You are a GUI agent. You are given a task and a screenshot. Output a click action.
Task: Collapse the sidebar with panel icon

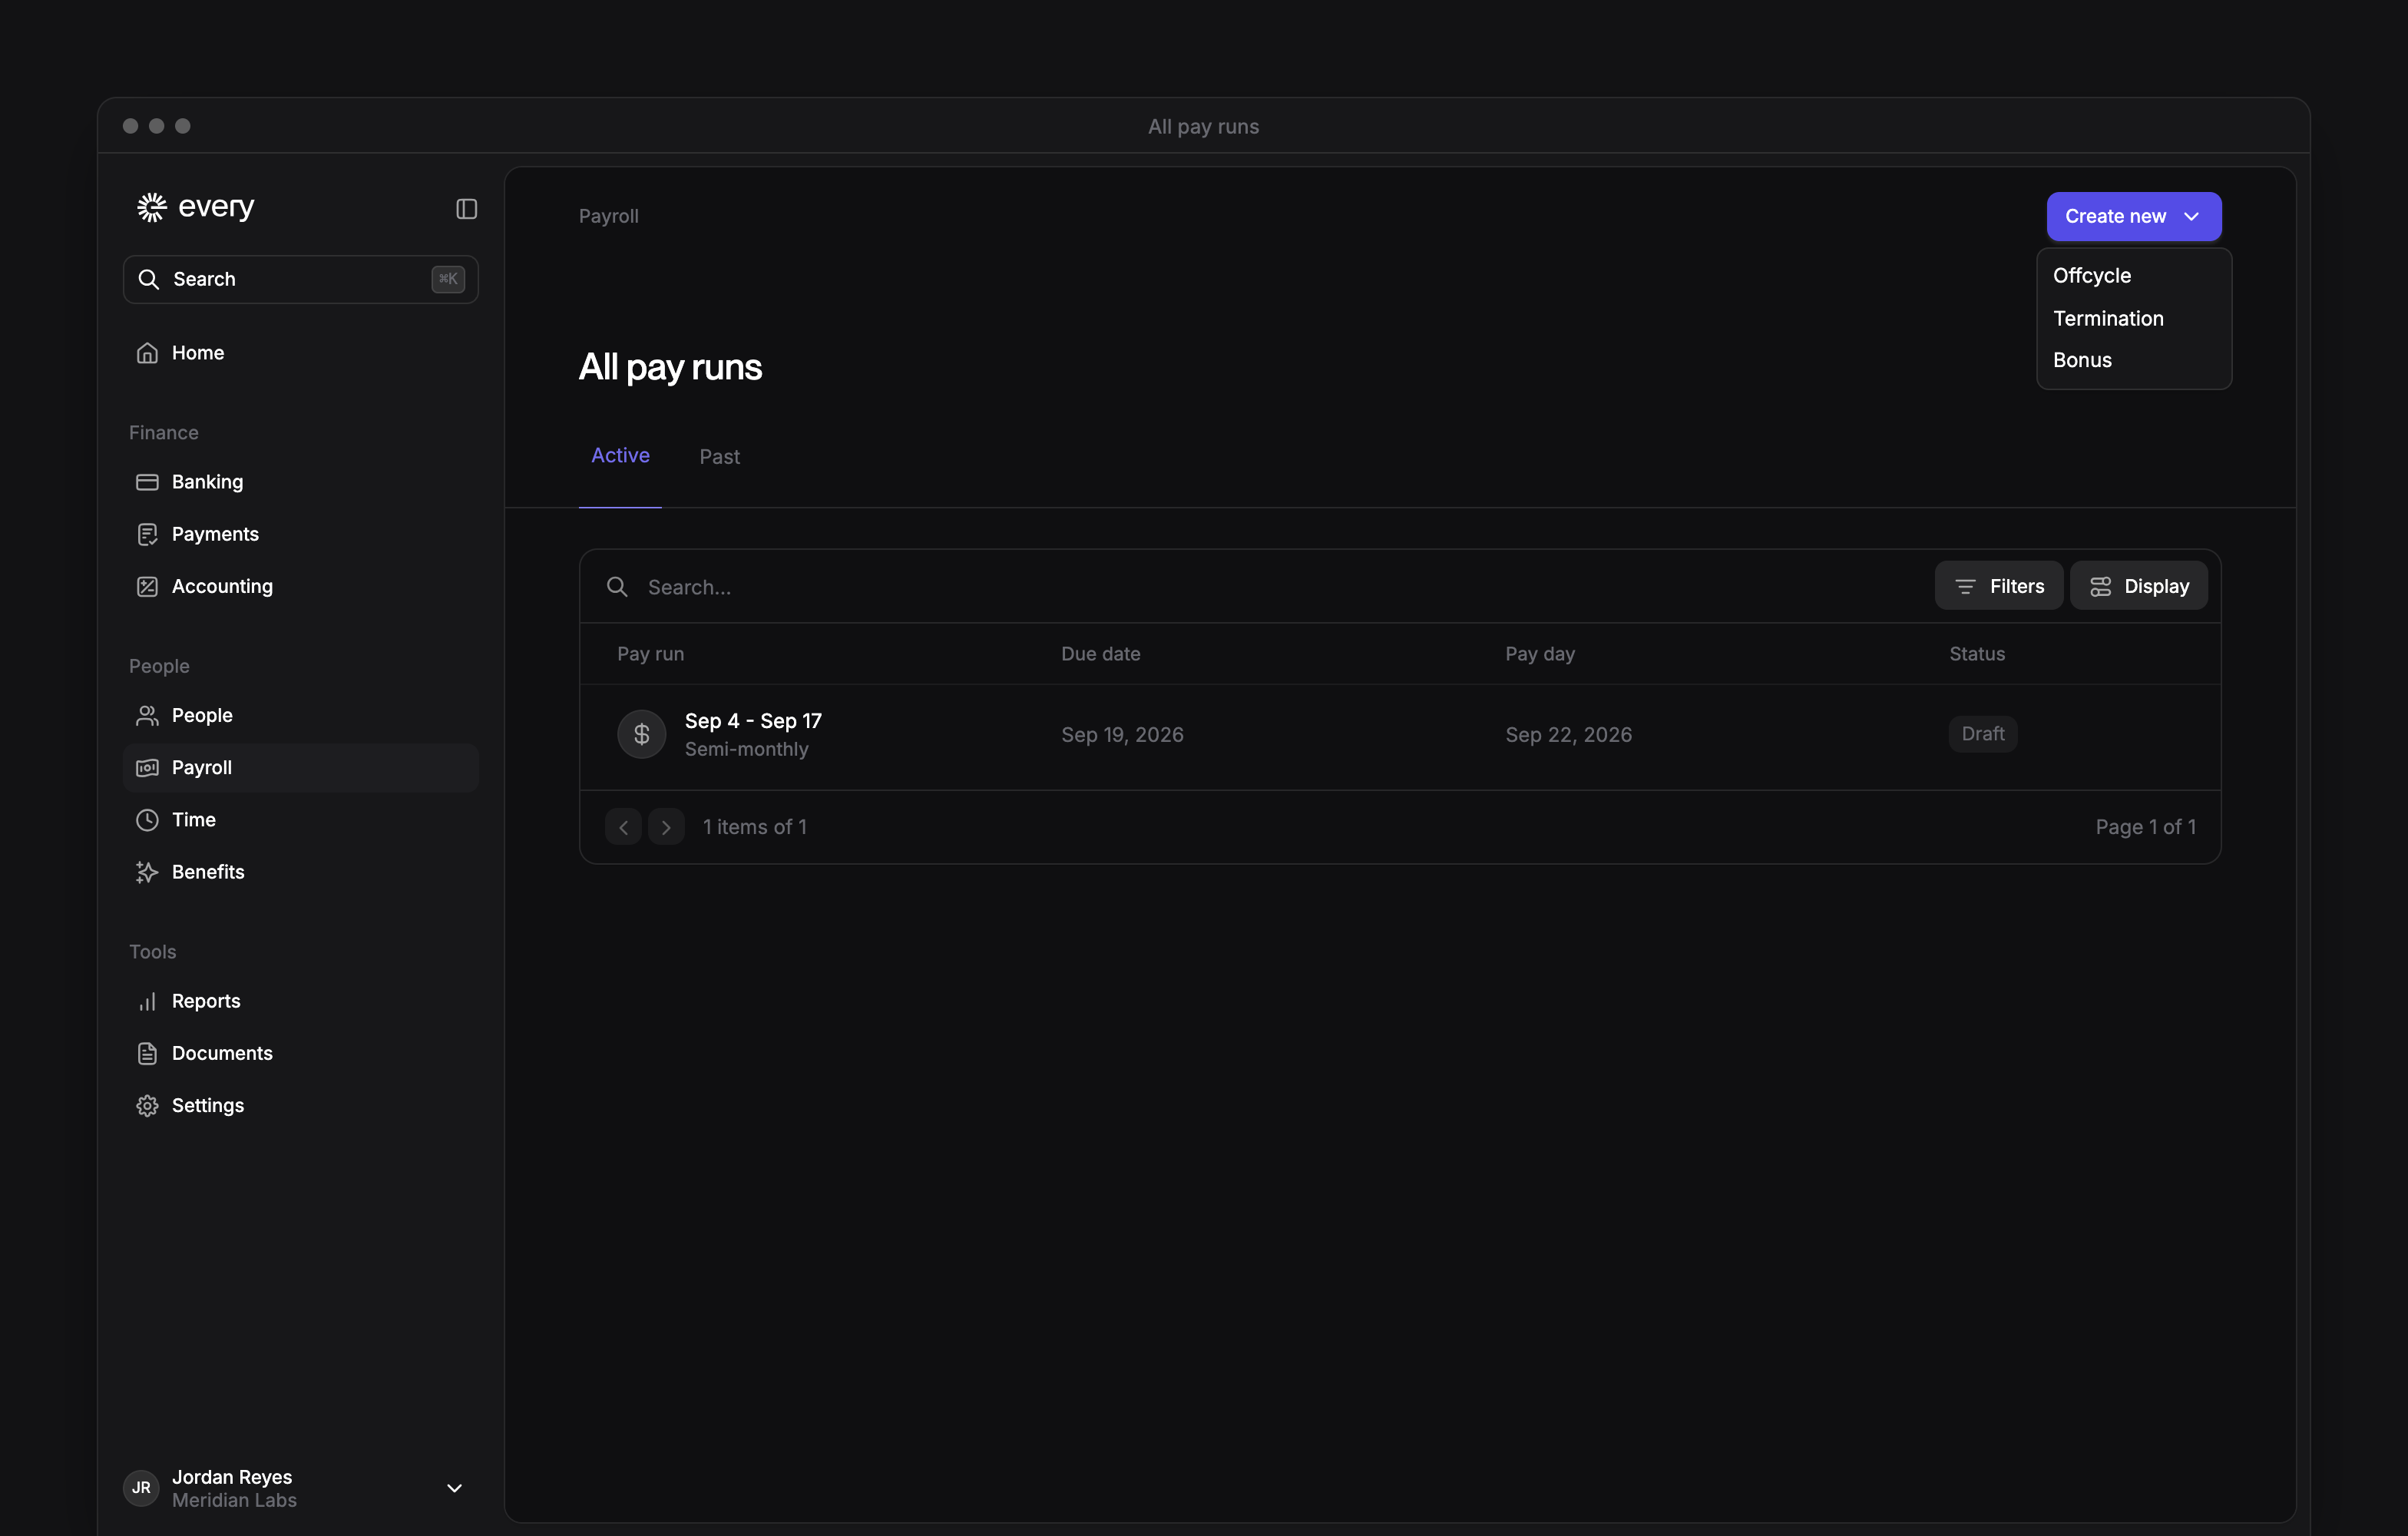point(466,208)
